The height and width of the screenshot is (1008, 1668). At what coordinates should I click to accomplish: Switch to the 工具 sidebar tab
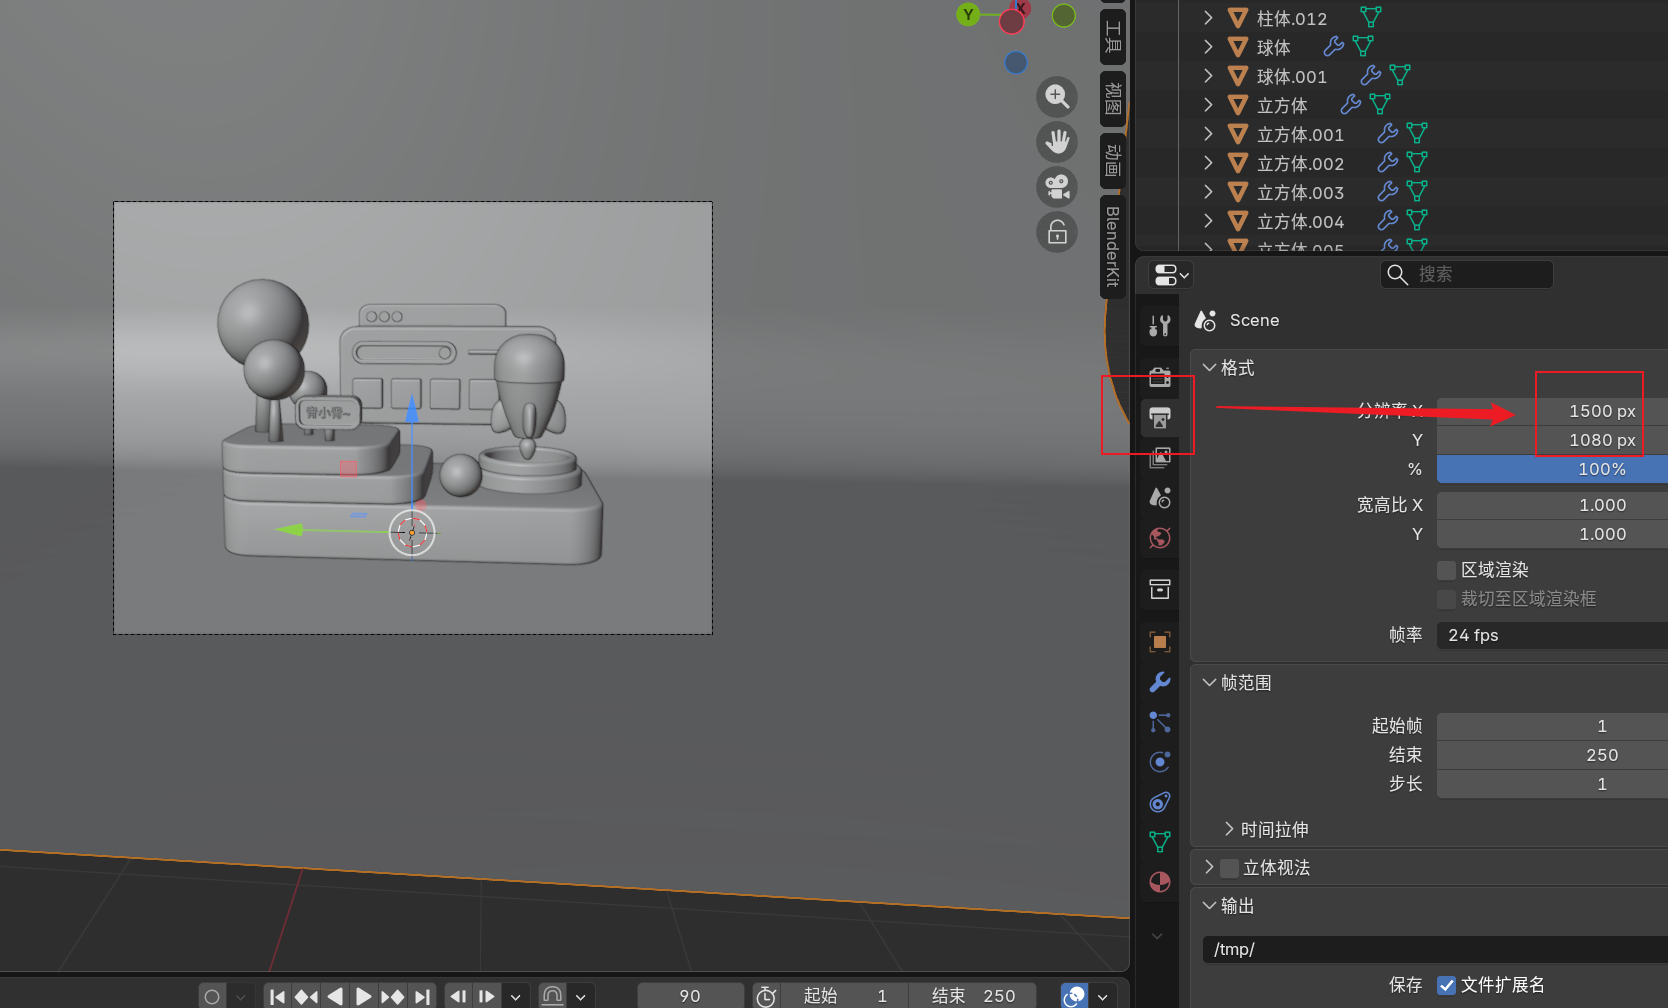1112,37
